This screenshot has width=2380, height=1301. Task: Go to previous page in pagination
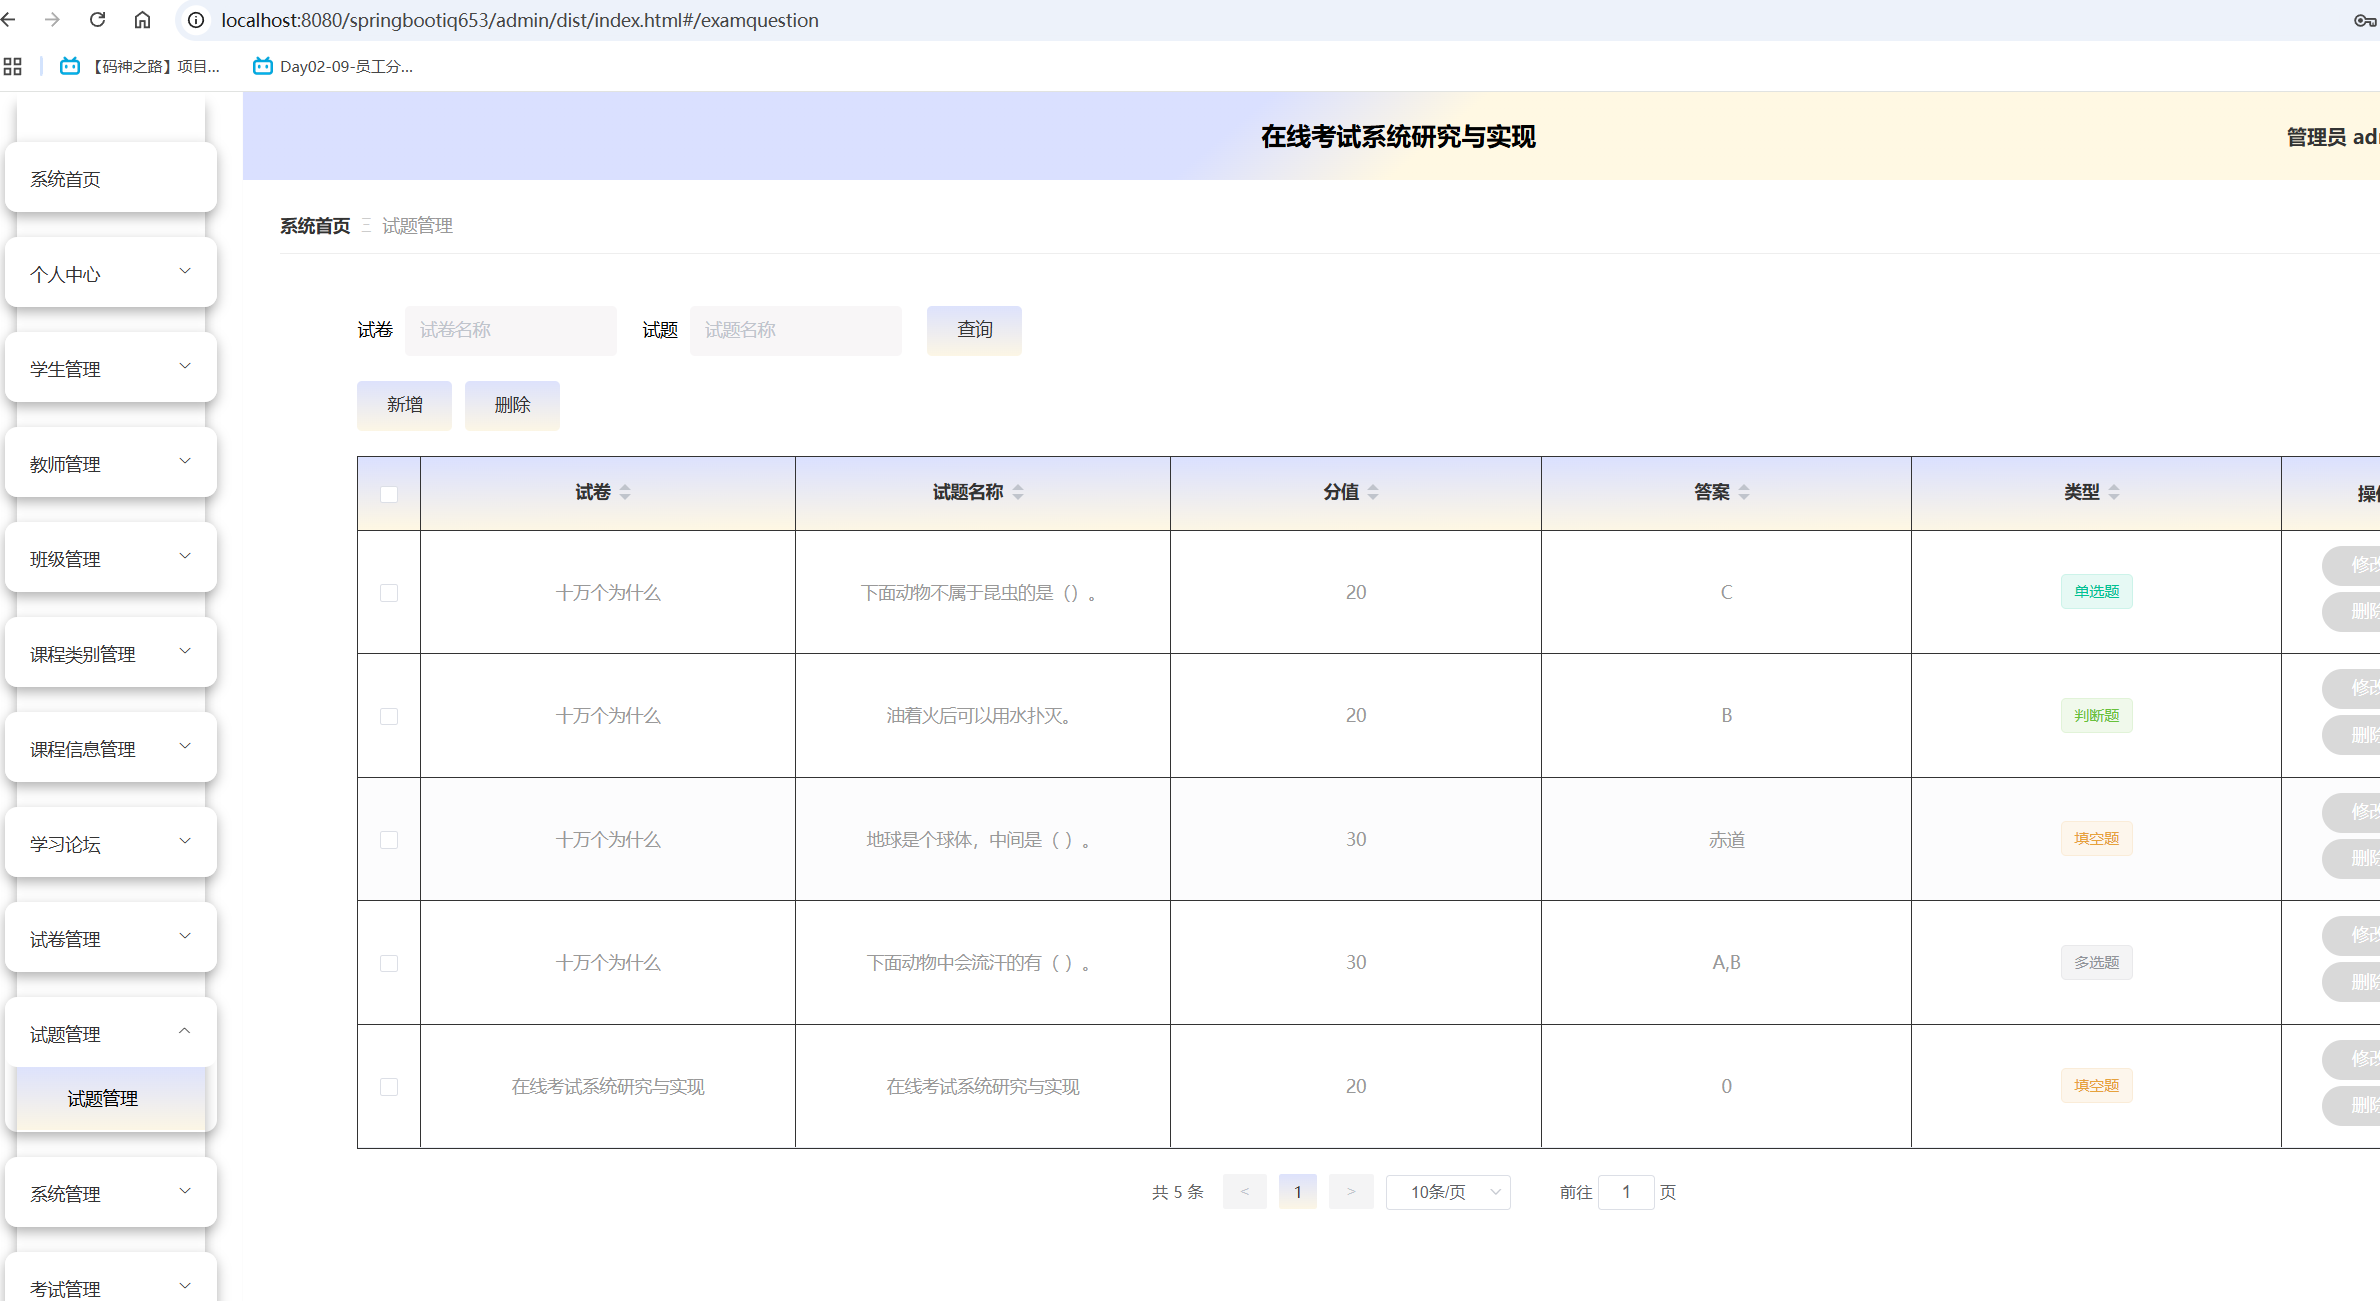click(x=1245, y=1192)
